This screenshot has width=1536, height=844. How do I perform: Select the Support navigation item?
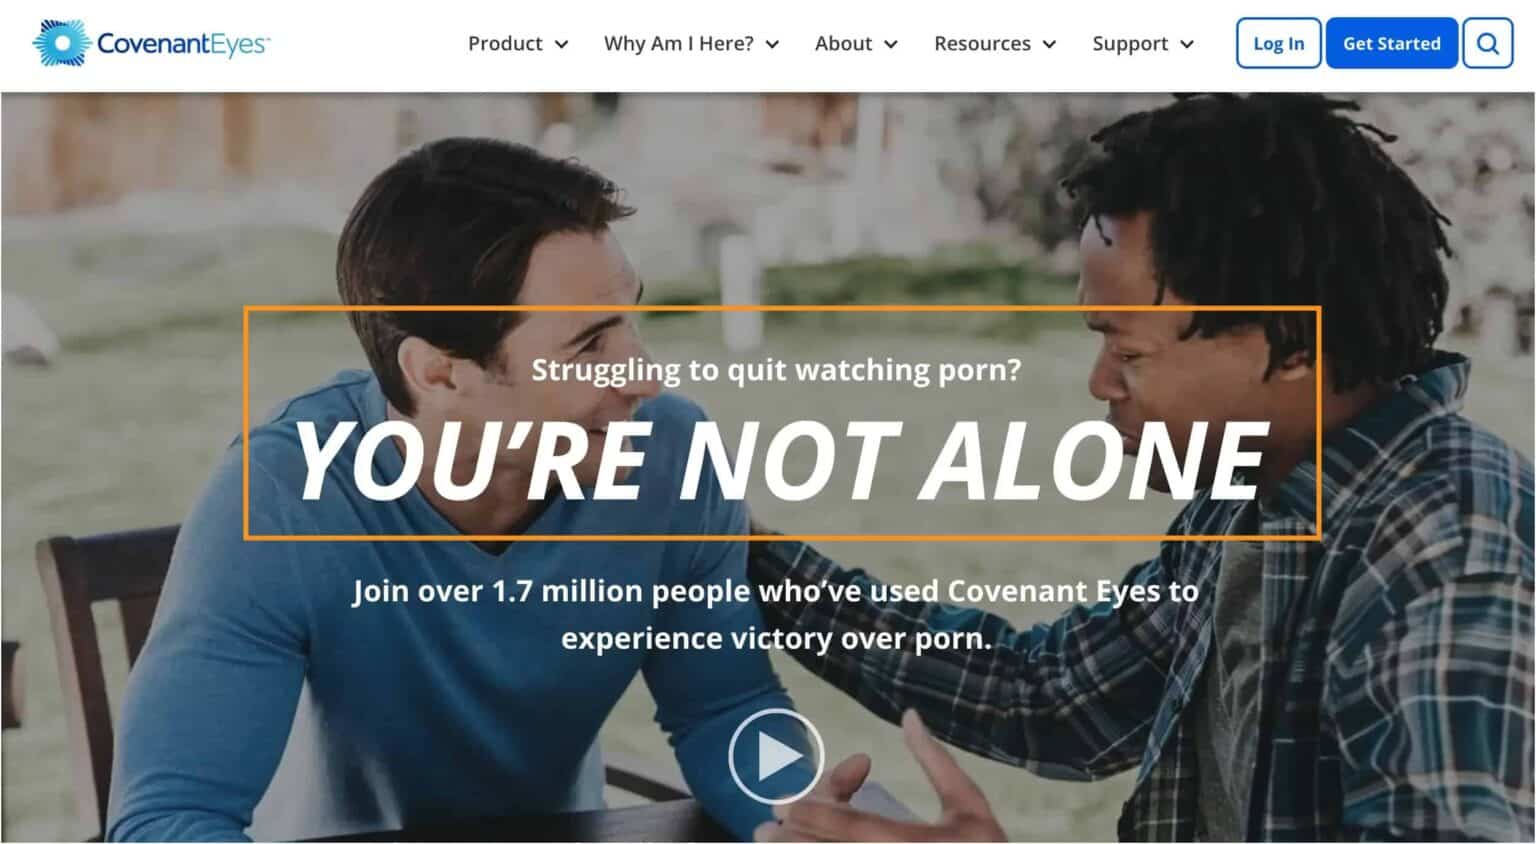pos(1130,43)
